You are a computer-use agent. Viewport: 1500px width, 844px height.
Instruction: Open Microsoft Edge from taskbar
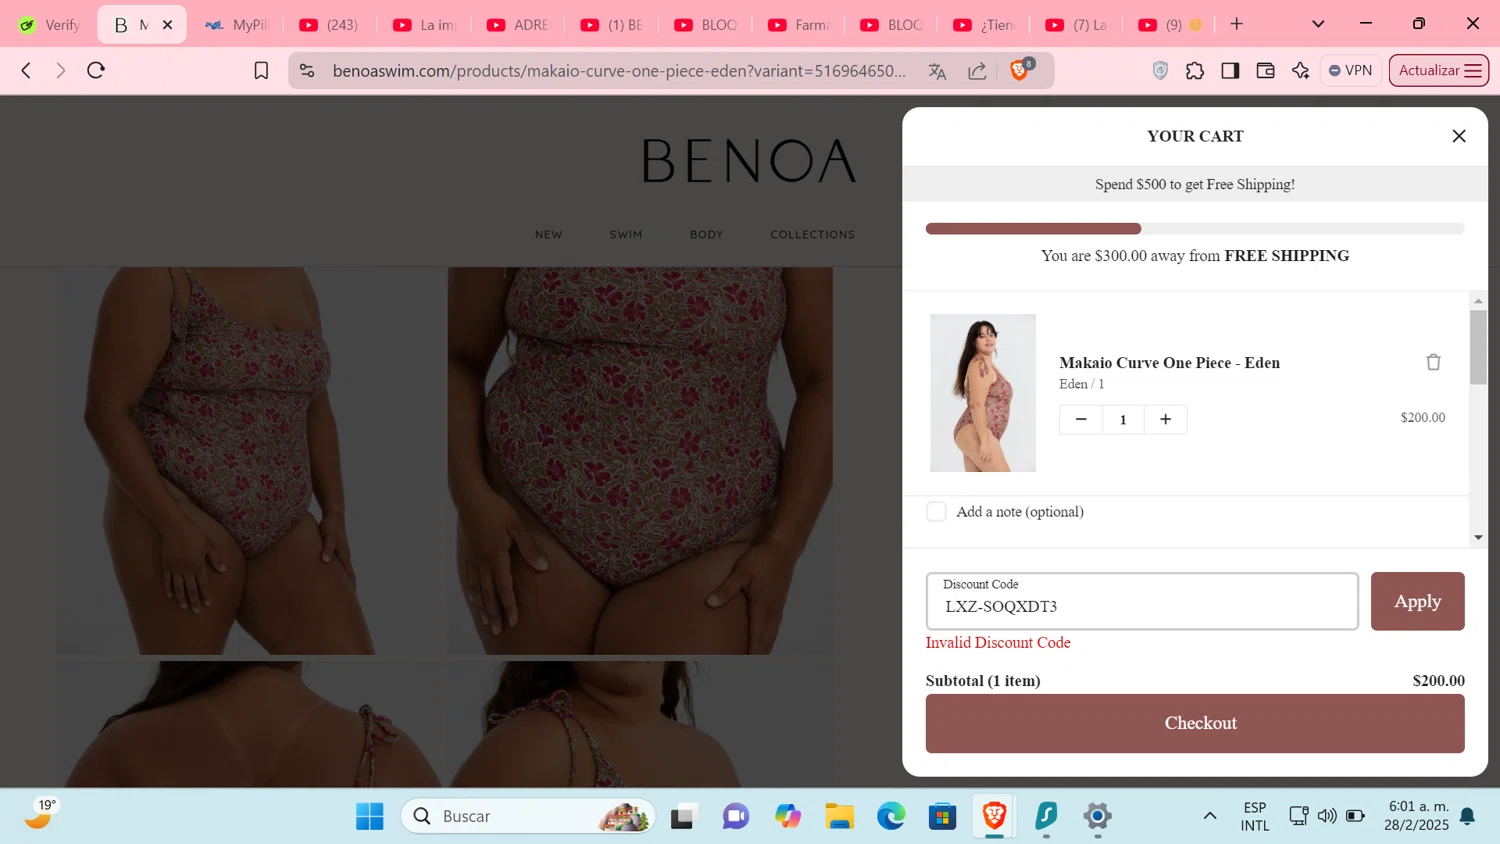(x=891, y=816)
